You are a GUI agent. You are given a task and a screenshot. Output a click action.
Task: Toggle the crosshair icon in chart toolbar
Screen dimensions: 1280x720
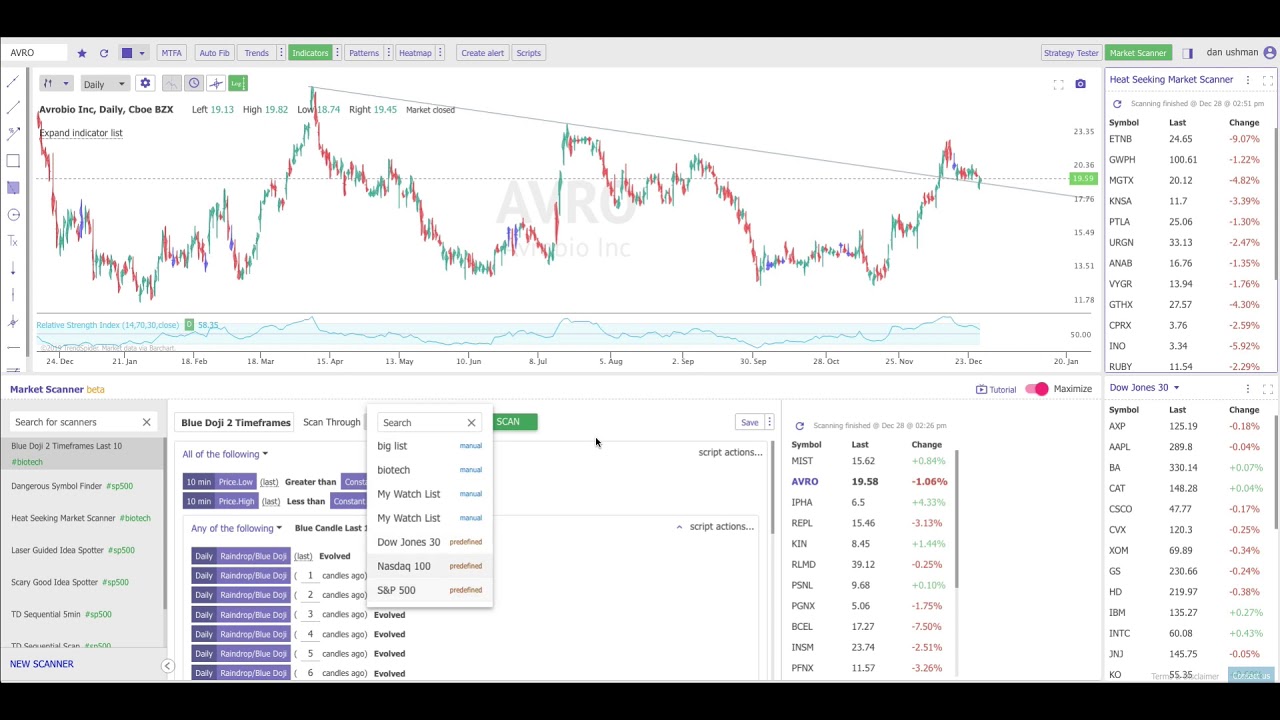216,84
